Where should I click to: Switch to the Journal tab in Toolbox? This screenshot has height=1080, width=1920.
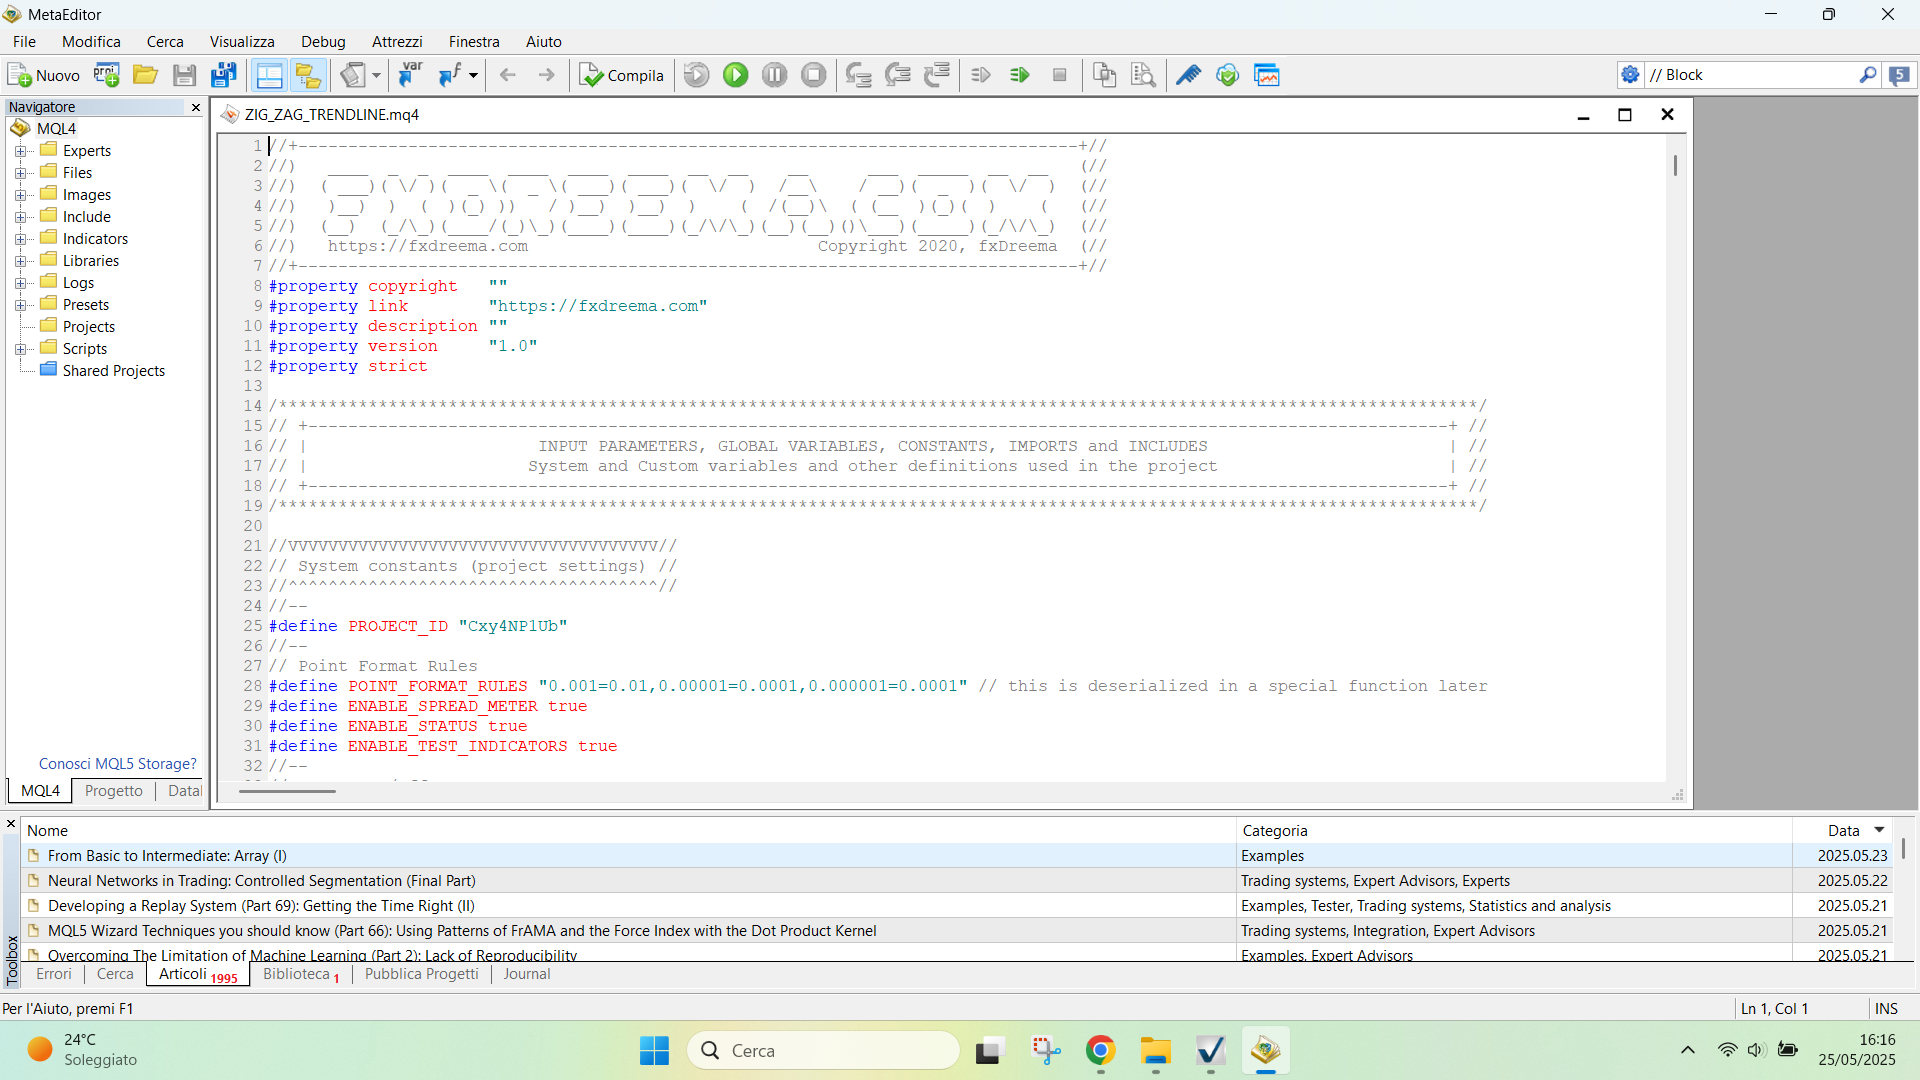tap(527, 974)
